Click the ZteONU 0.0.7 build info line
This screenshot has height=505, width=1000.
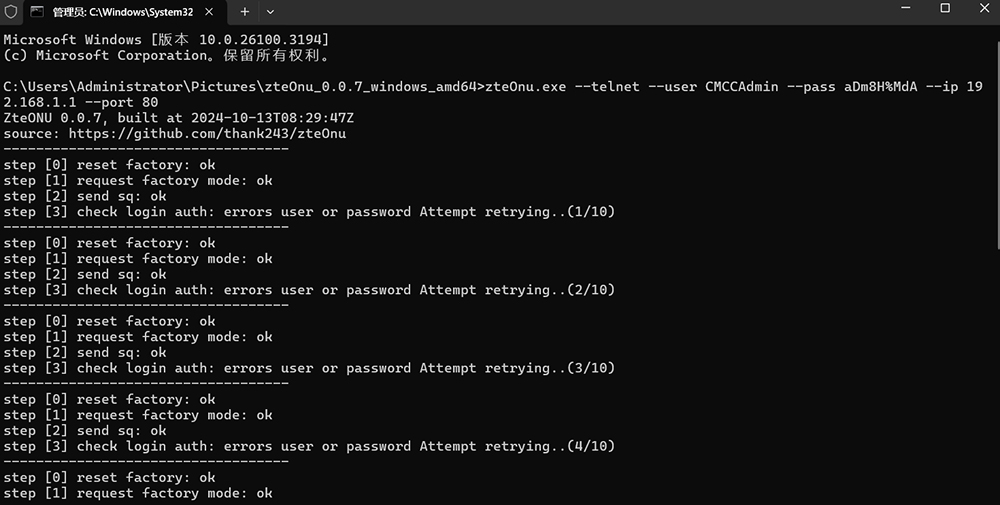point(179,118)
